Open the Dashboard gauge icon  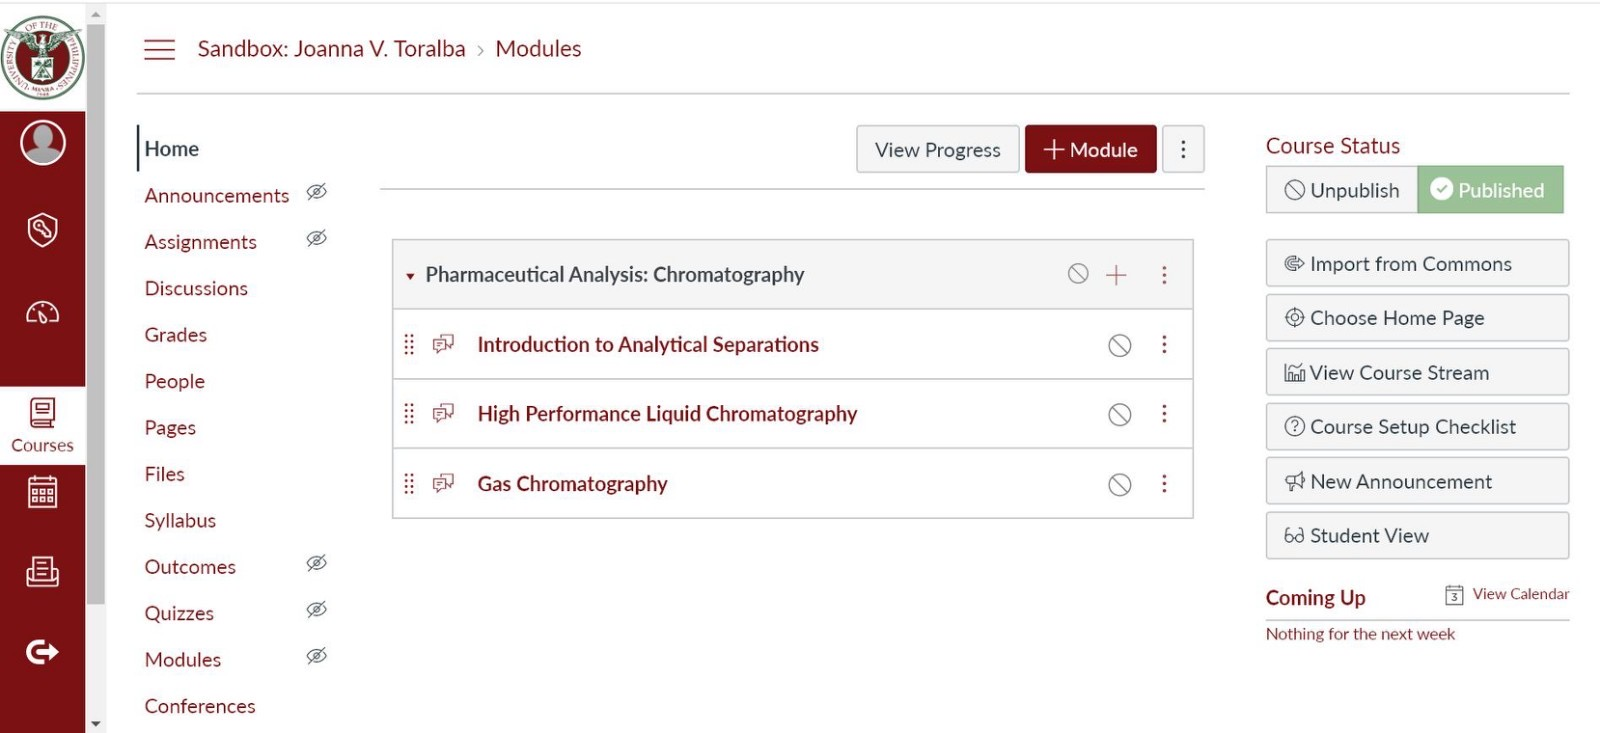[42, 313]
